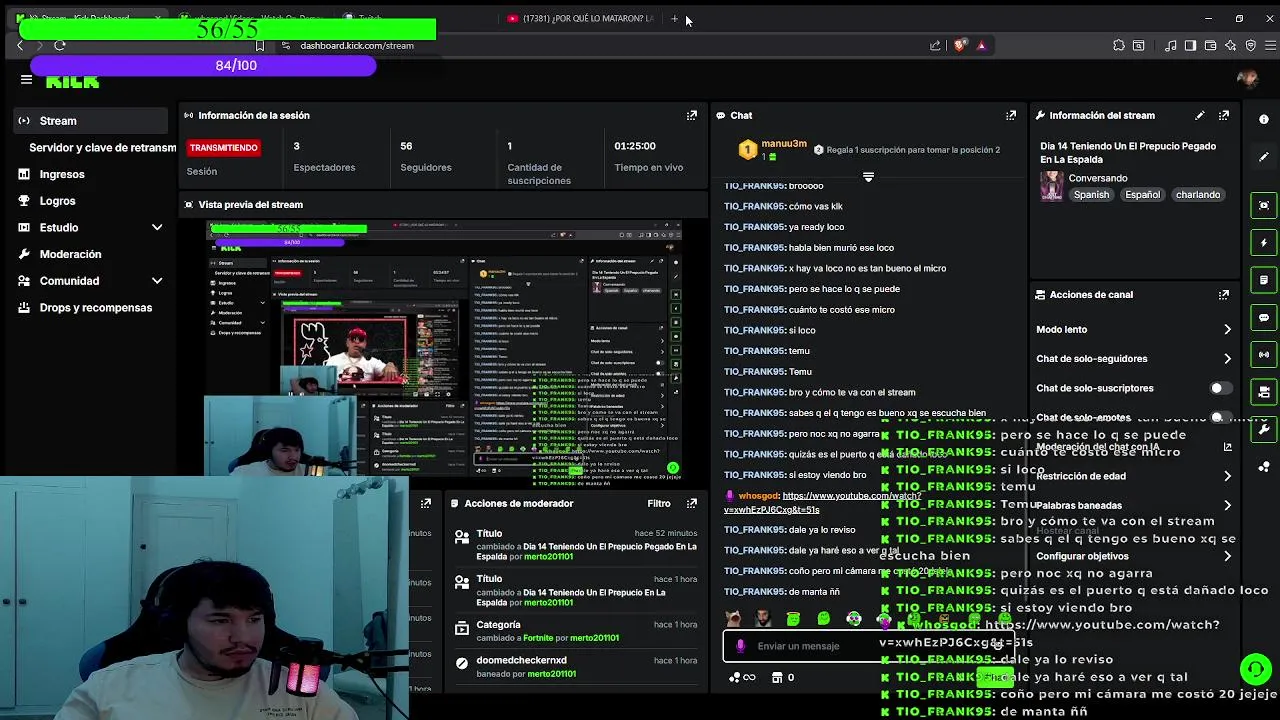Click the chat scroll-down caret
The image size is (1280, 720).
[x=868, y=177]
